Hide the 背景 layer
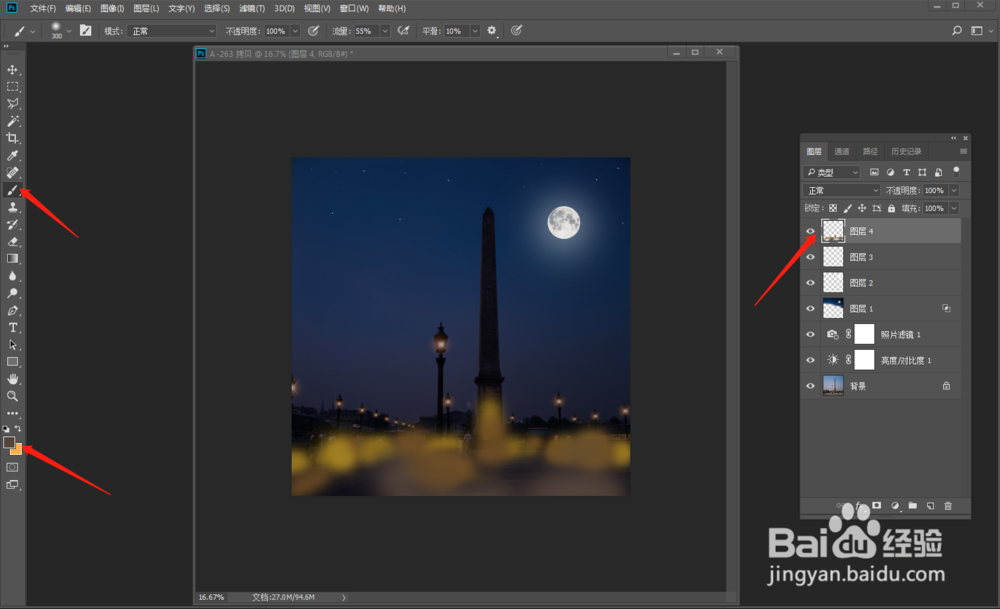The width and height of the screenshot is (1000, 609). 811,386
